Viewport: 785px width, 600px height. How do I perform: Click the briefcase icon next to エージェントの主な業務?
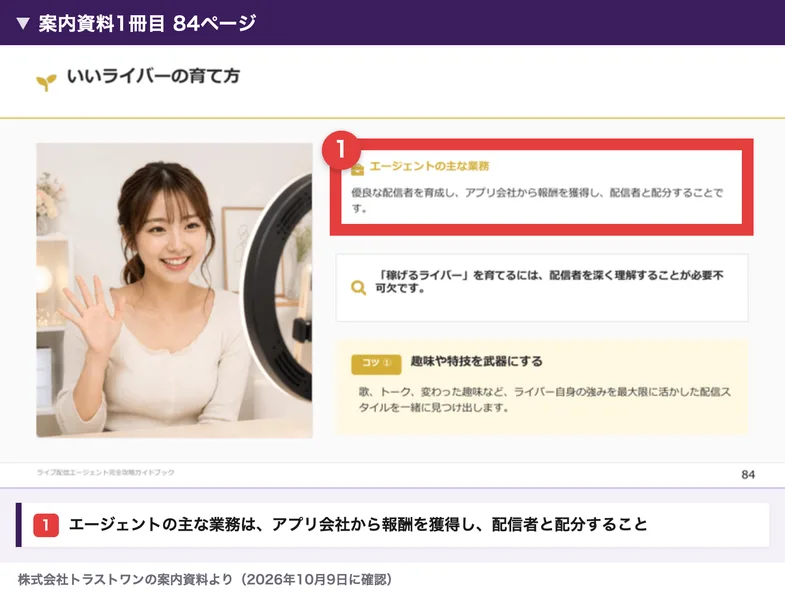(x=357, y=169)
